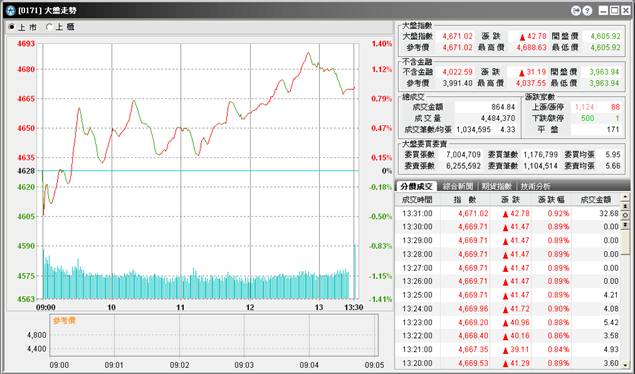Click the application logo icon in title bar
This screenshot has width=635, height=374.
coord(11,11)
